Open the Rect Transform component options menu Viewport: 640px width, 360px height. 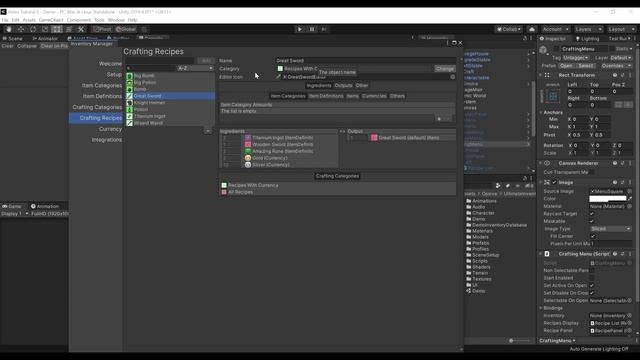pyautogui.click(x=629, y=75)
